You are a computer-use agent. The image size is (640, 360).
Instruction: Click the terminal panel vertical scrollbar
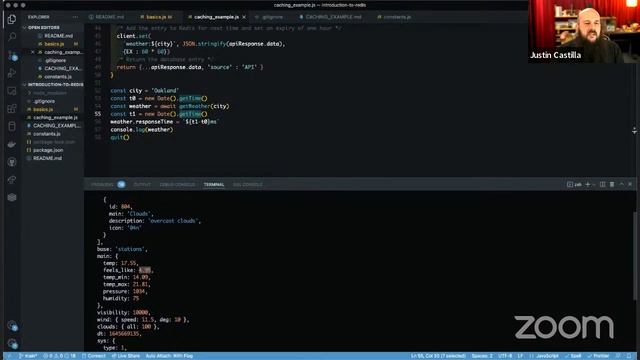point(634,255)
